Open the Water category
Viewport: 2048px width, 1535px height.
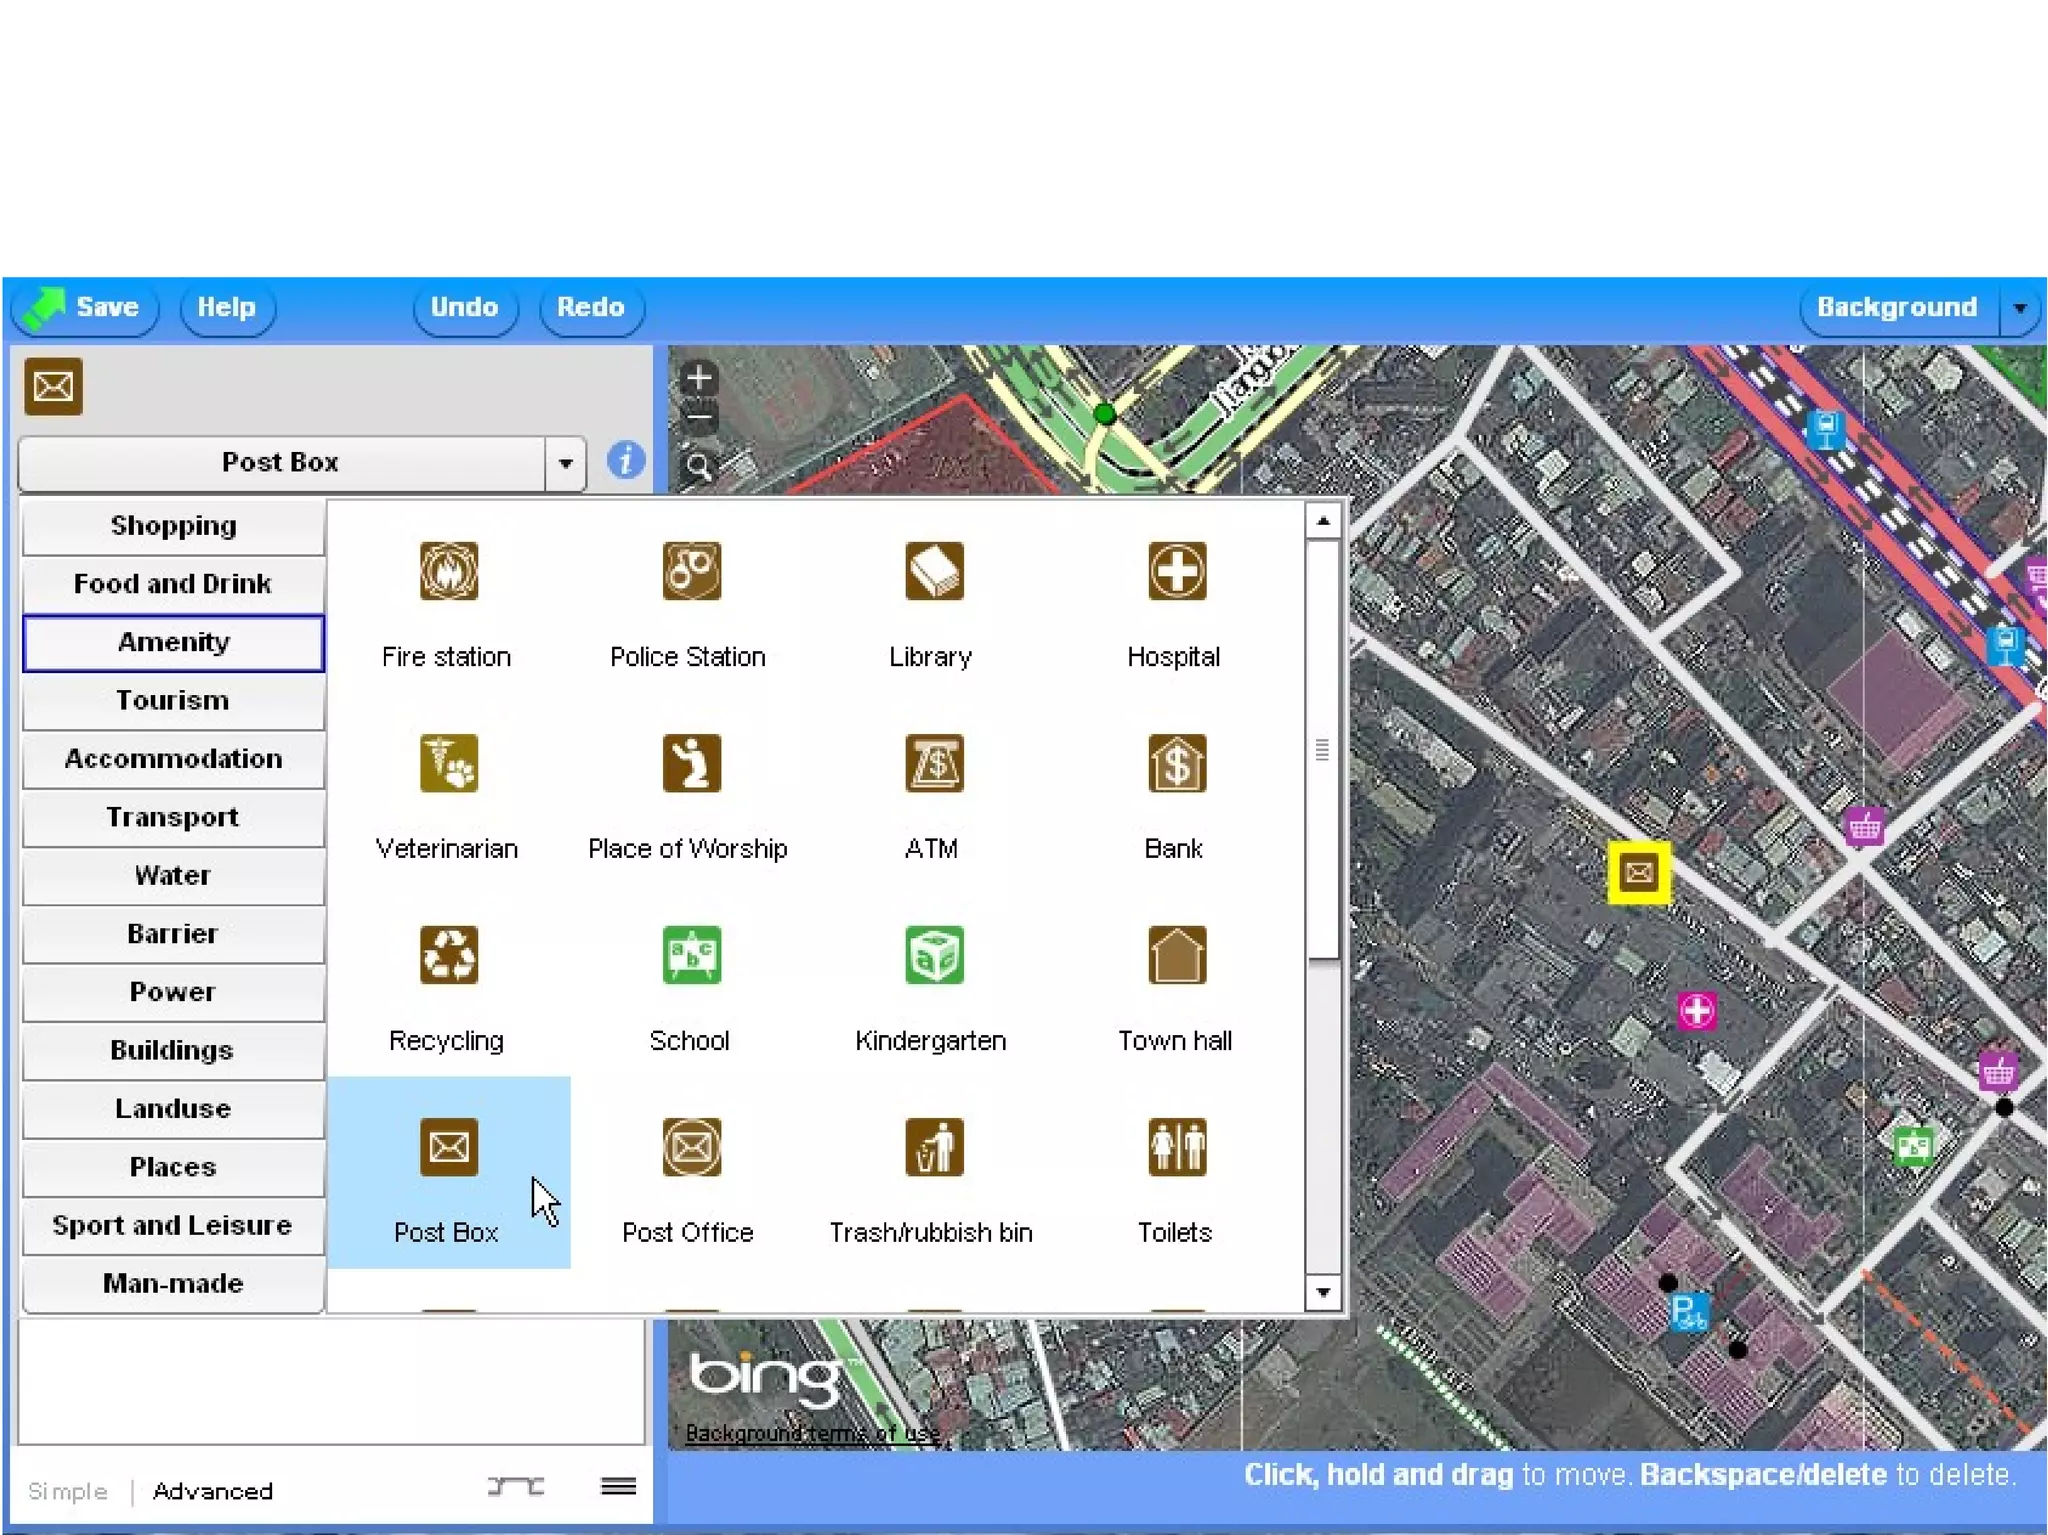(x=173, y=875)
